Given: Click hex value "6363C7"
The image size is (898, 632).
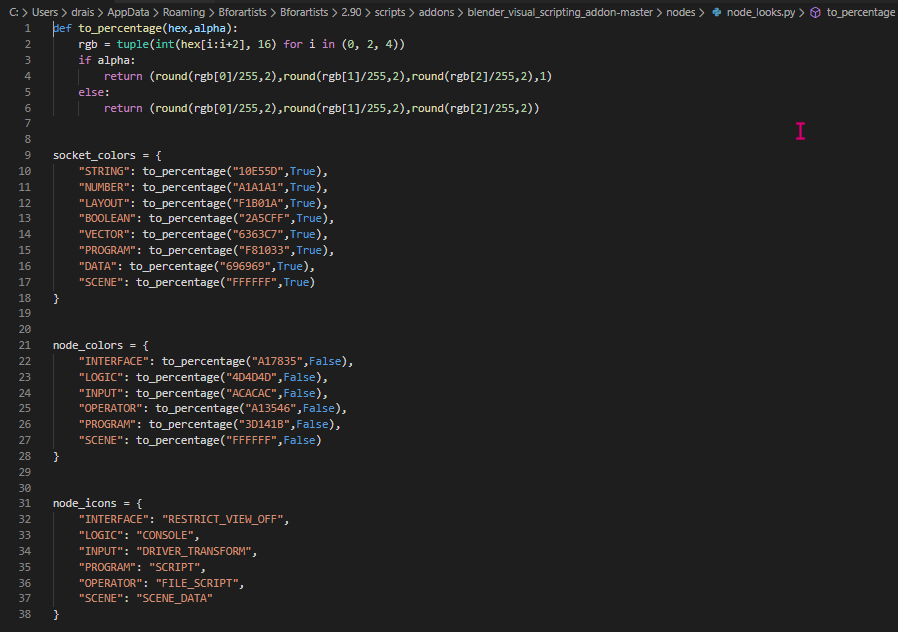Looking at the screenshot, I should [257, 234].
